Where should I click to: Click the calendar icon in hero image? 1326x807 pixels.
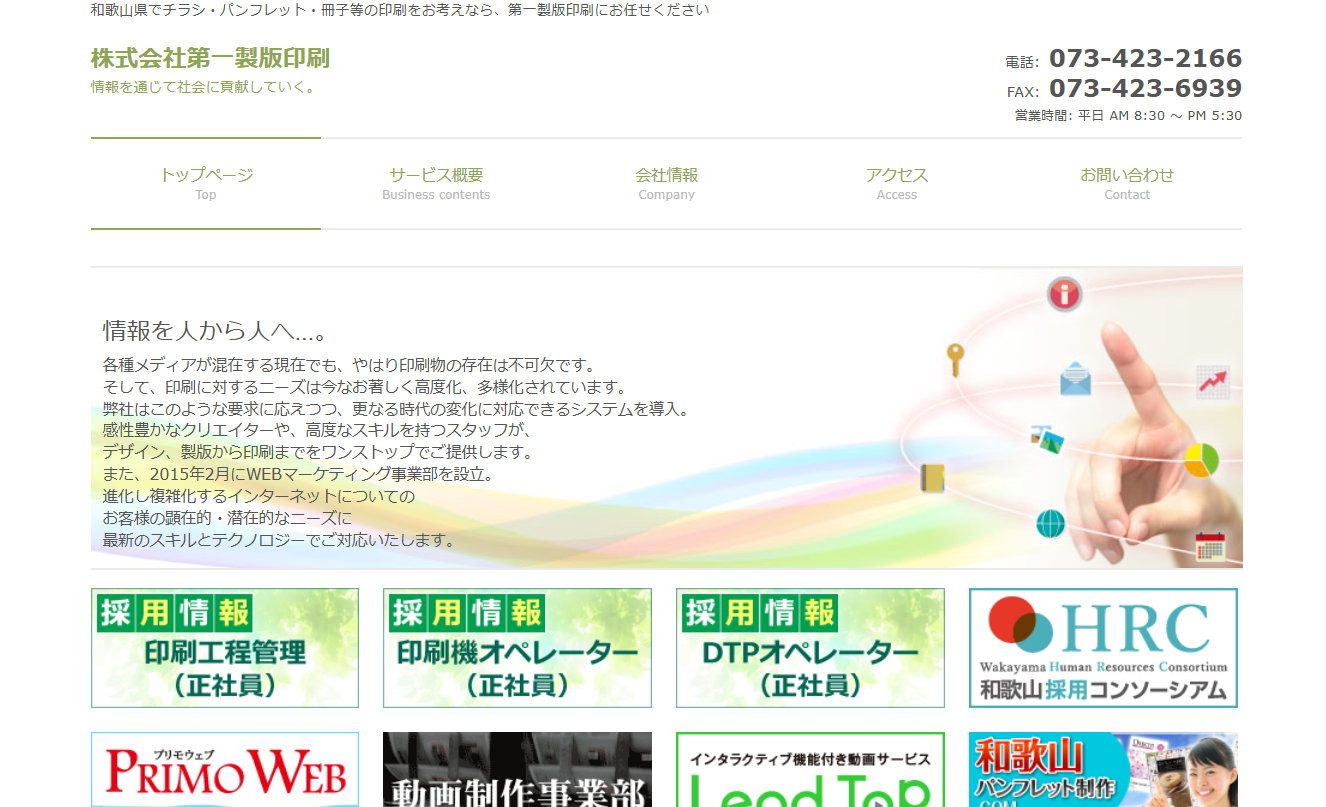tap(1210, 546)
